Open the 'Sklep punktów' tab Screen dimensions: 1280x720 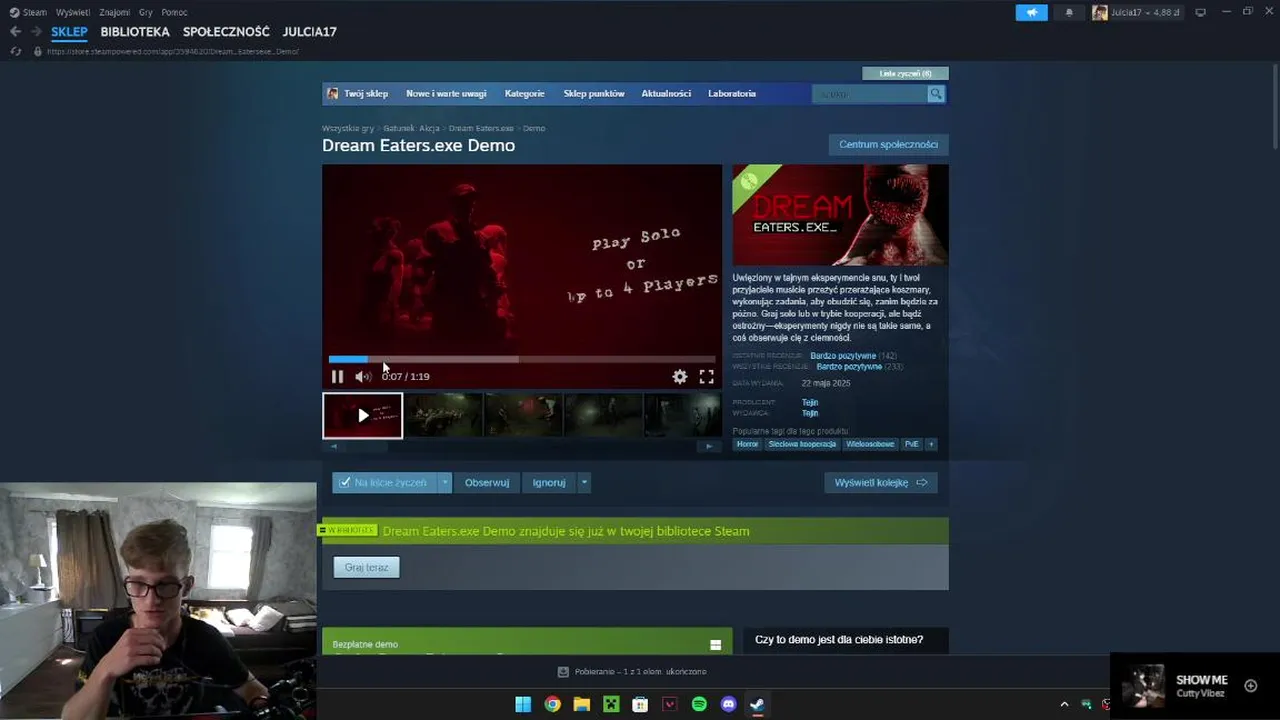coord(594,94)
